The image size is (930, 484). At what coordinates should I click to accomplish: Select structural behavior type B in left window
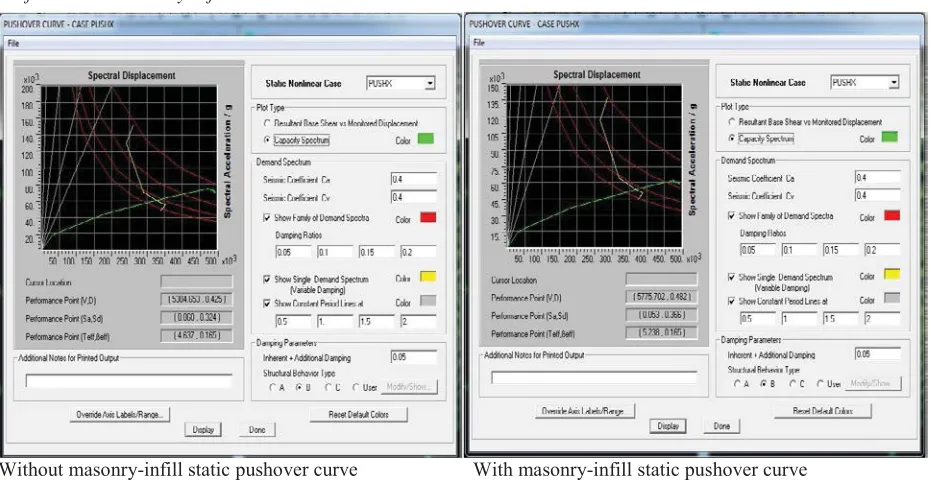click(x=300, y=387)
